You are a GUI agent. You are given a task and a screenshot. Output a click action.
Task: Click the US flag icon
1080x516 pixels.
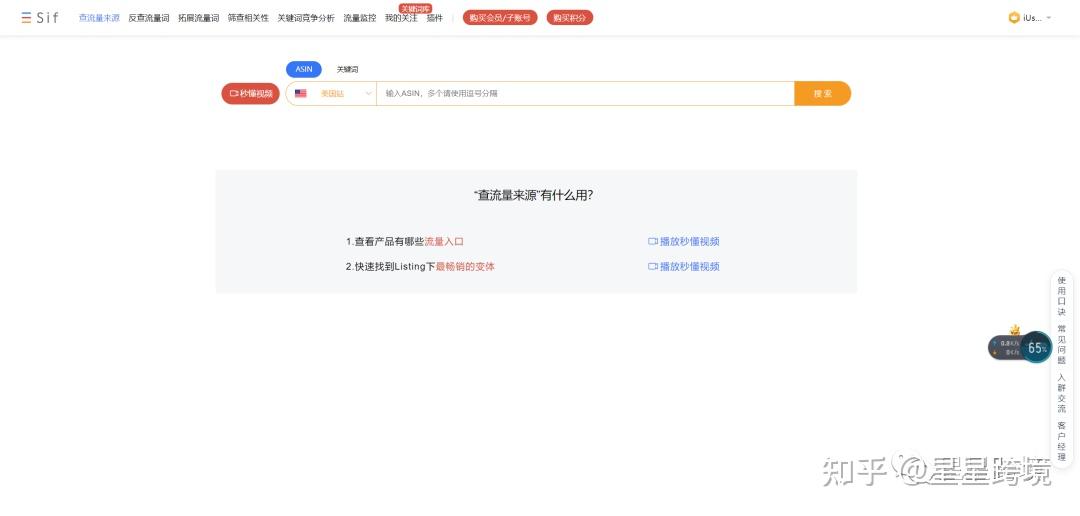click(x=300, y=94)
